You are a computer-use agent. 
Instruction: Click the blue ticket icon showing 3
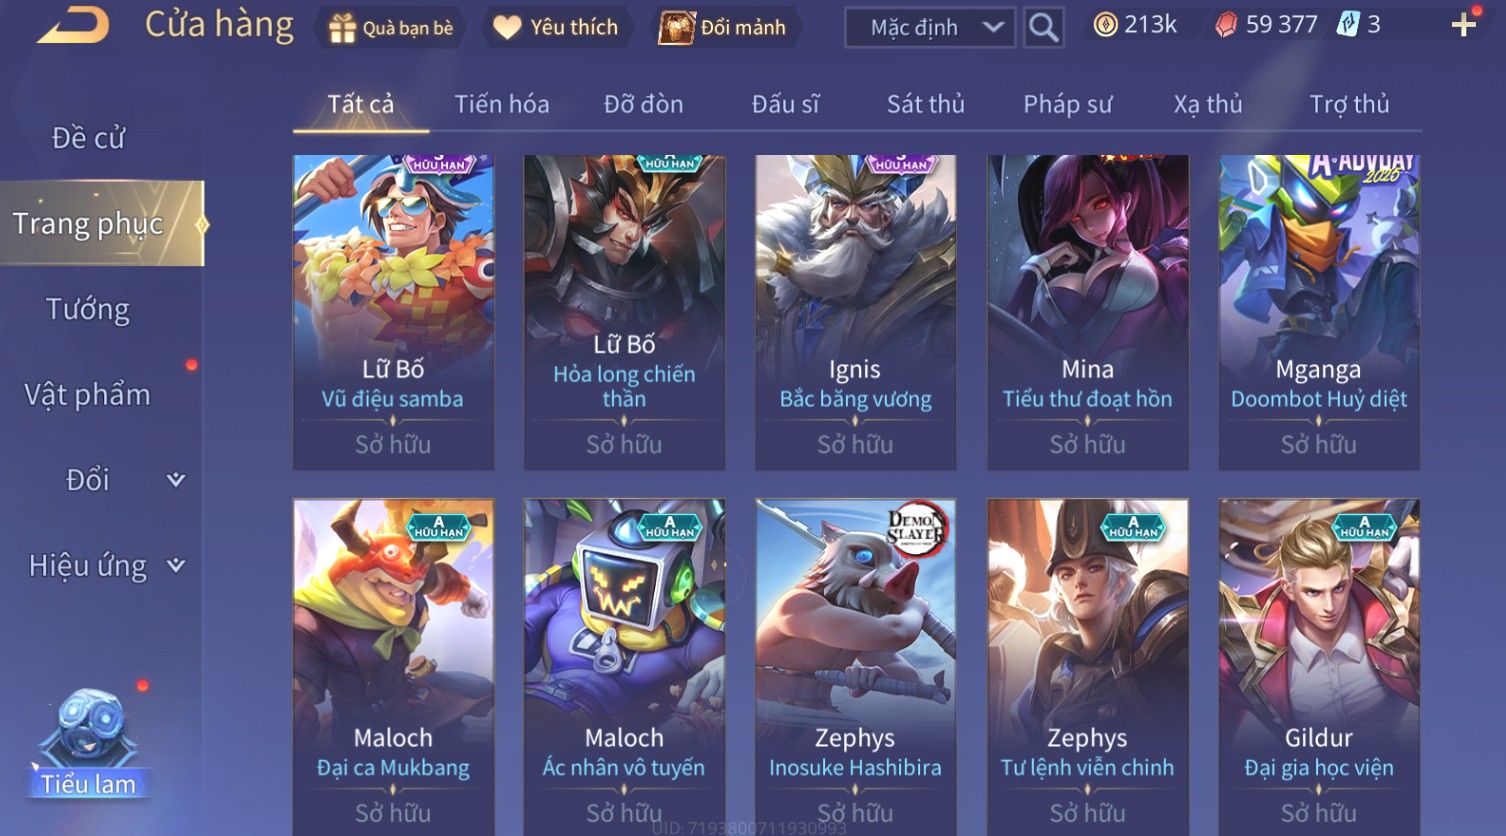[x=1348, y=25]
